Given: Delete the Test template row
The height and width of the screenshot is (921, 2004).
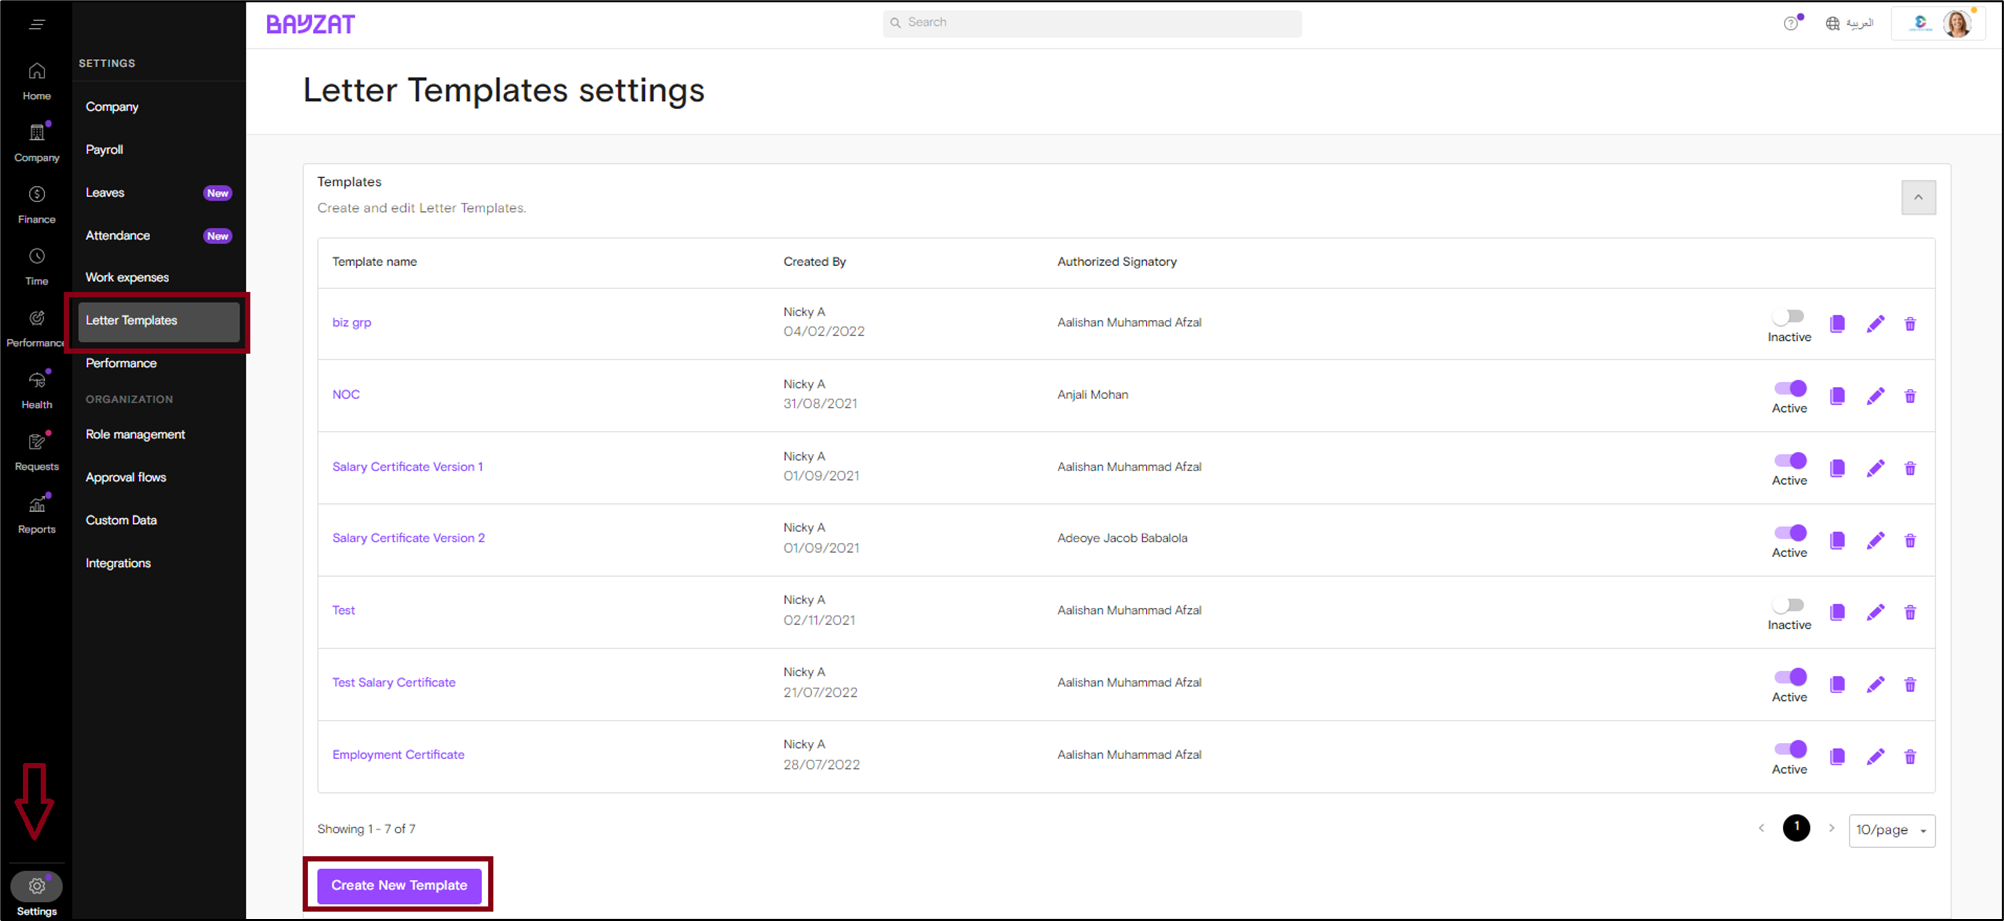Looking at the screenshot, I should pyautogui.click(x=1910, y=612).
